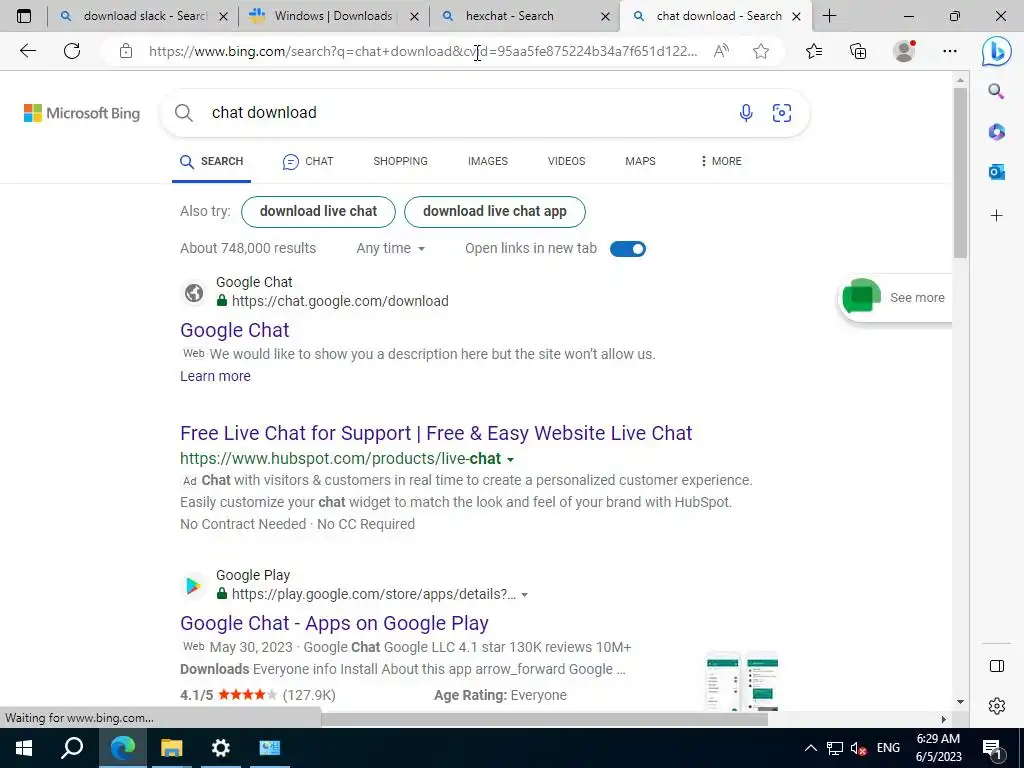Close the 'hexchat - Search' tab
This screenshot has width=1024, height=768.
[605, 16]
